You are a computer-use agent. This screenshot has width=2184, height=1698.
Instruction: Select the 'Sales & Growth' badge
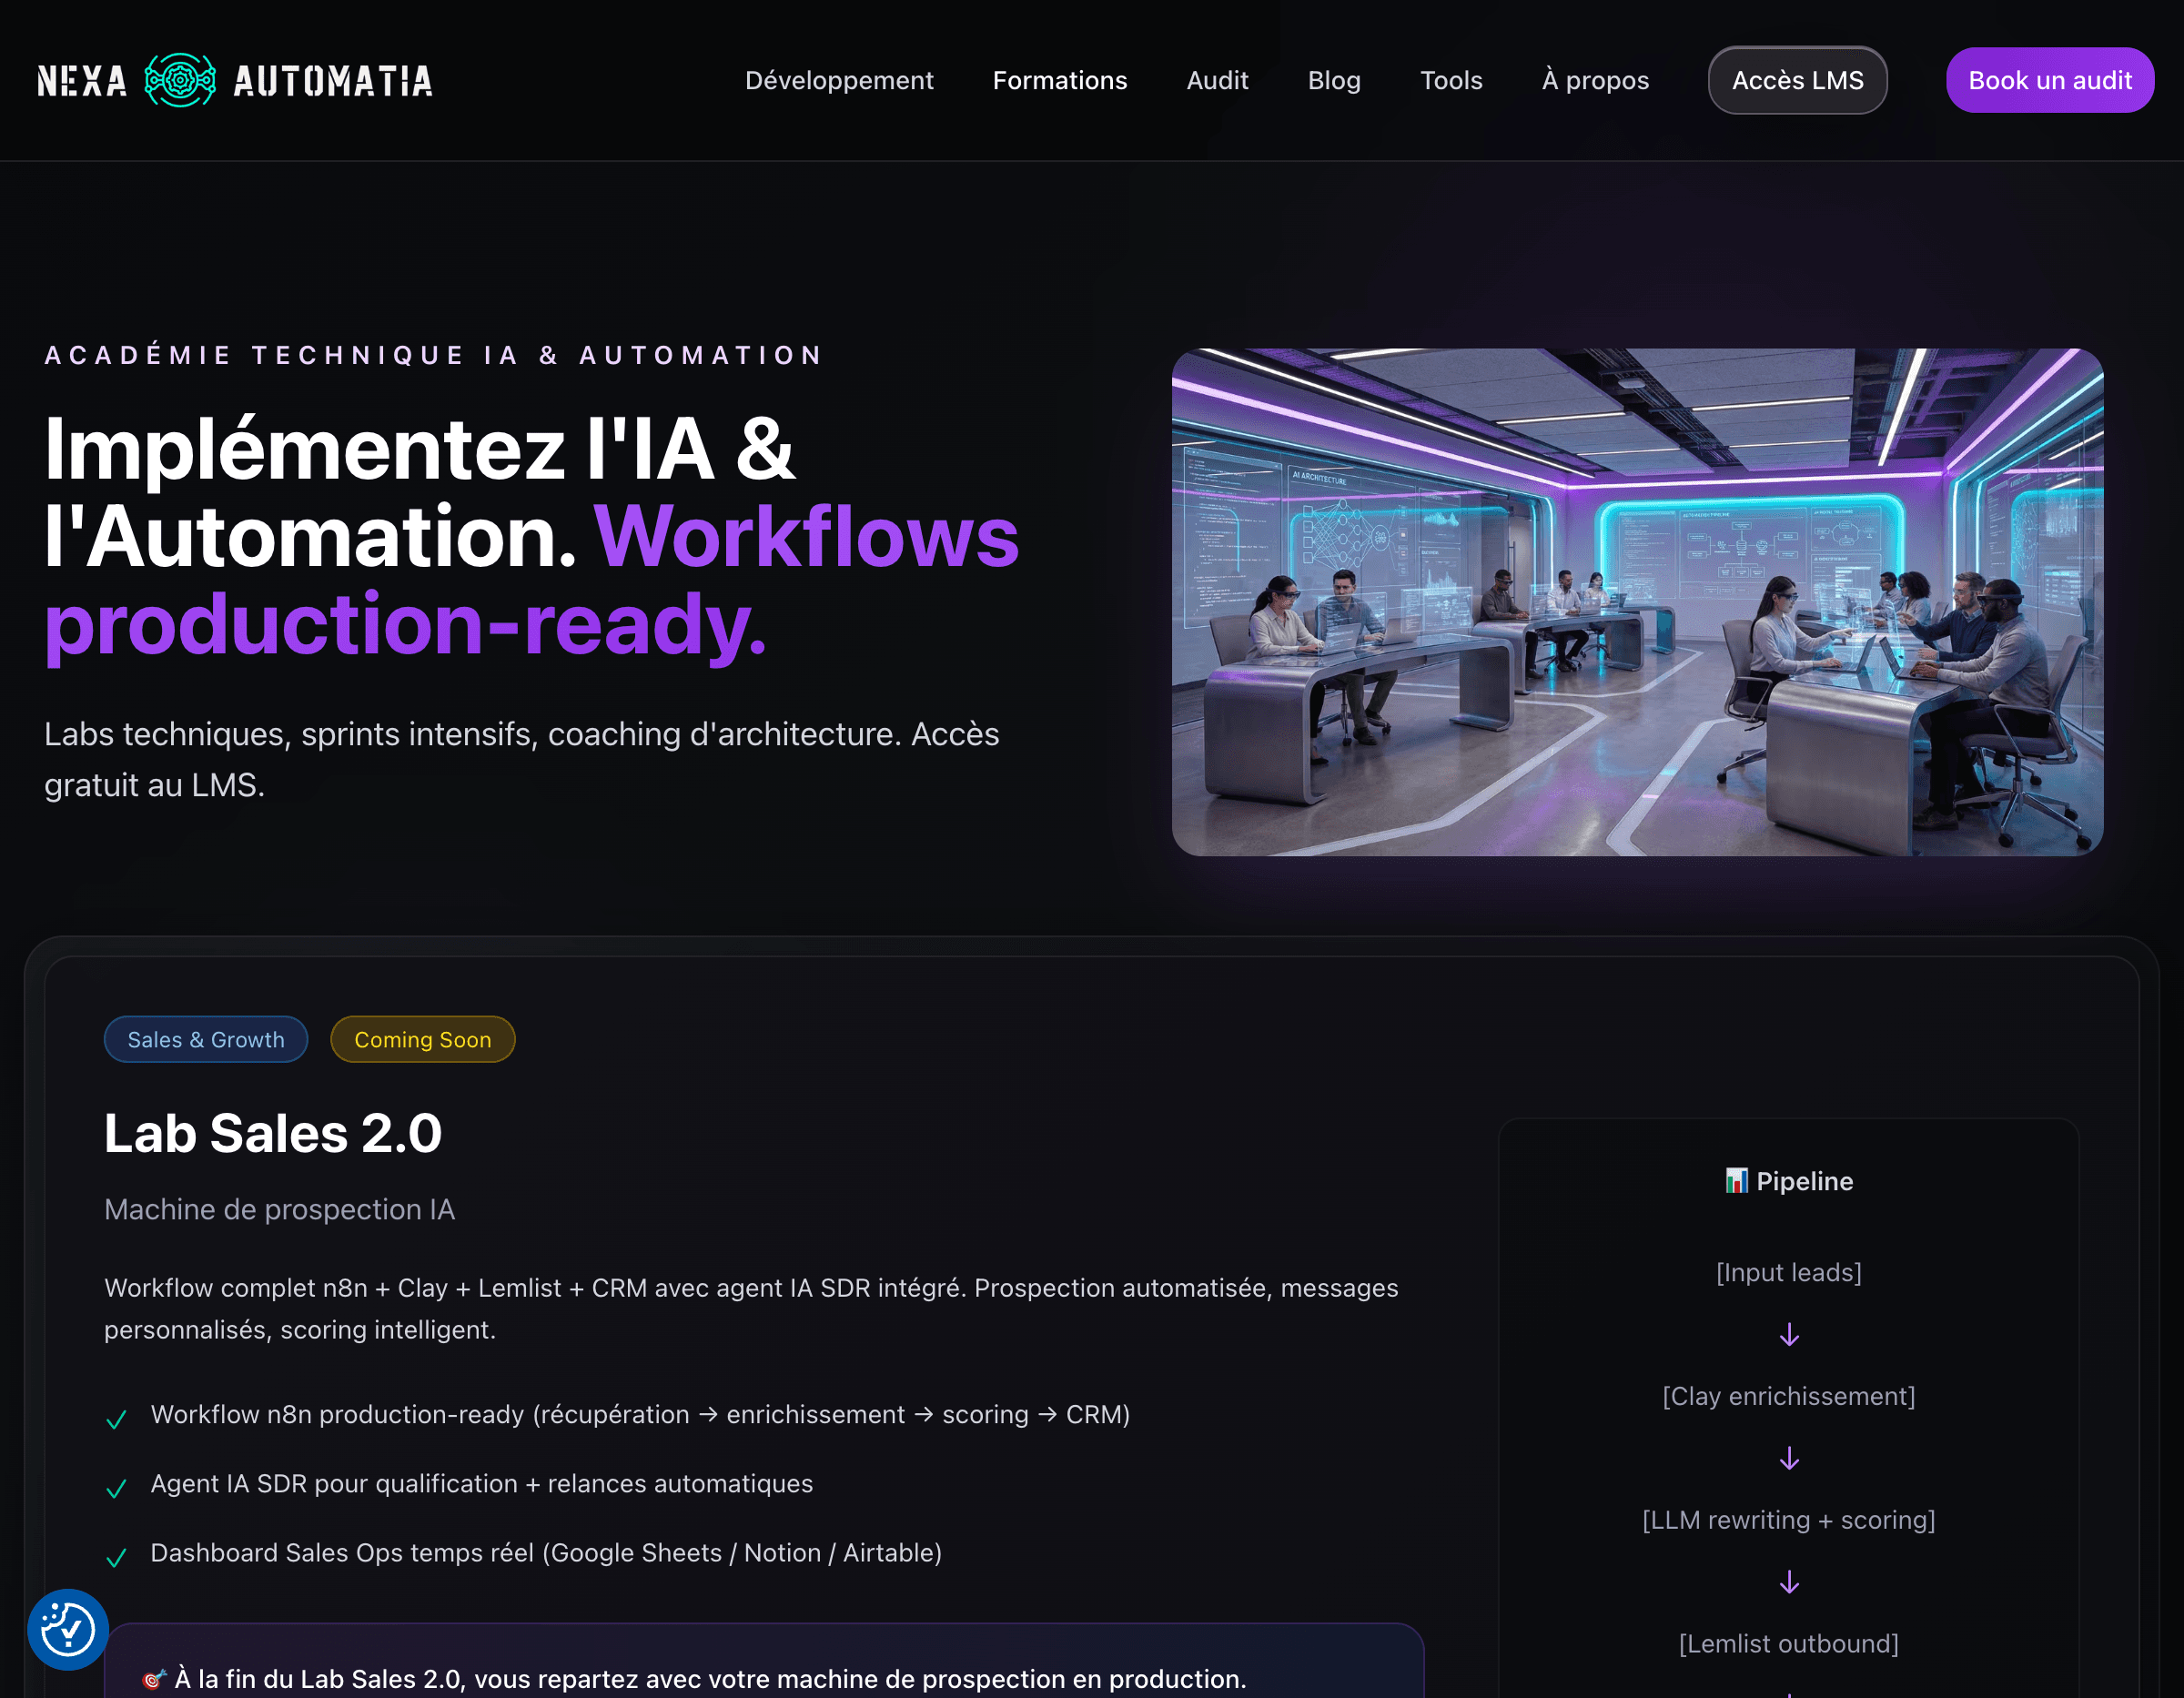[x=205, y=1039]
